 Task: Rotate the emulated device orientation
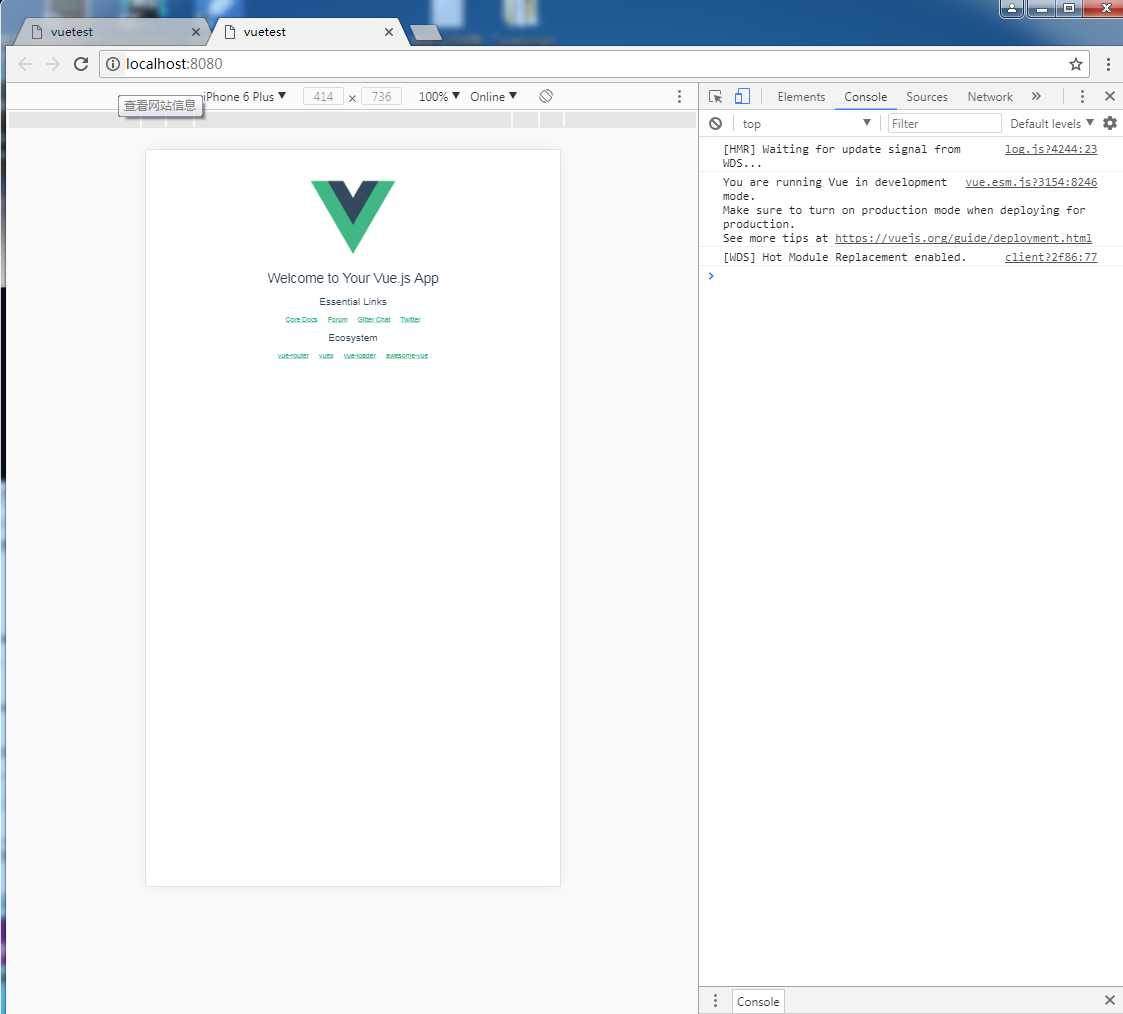(x=546, y=96)
